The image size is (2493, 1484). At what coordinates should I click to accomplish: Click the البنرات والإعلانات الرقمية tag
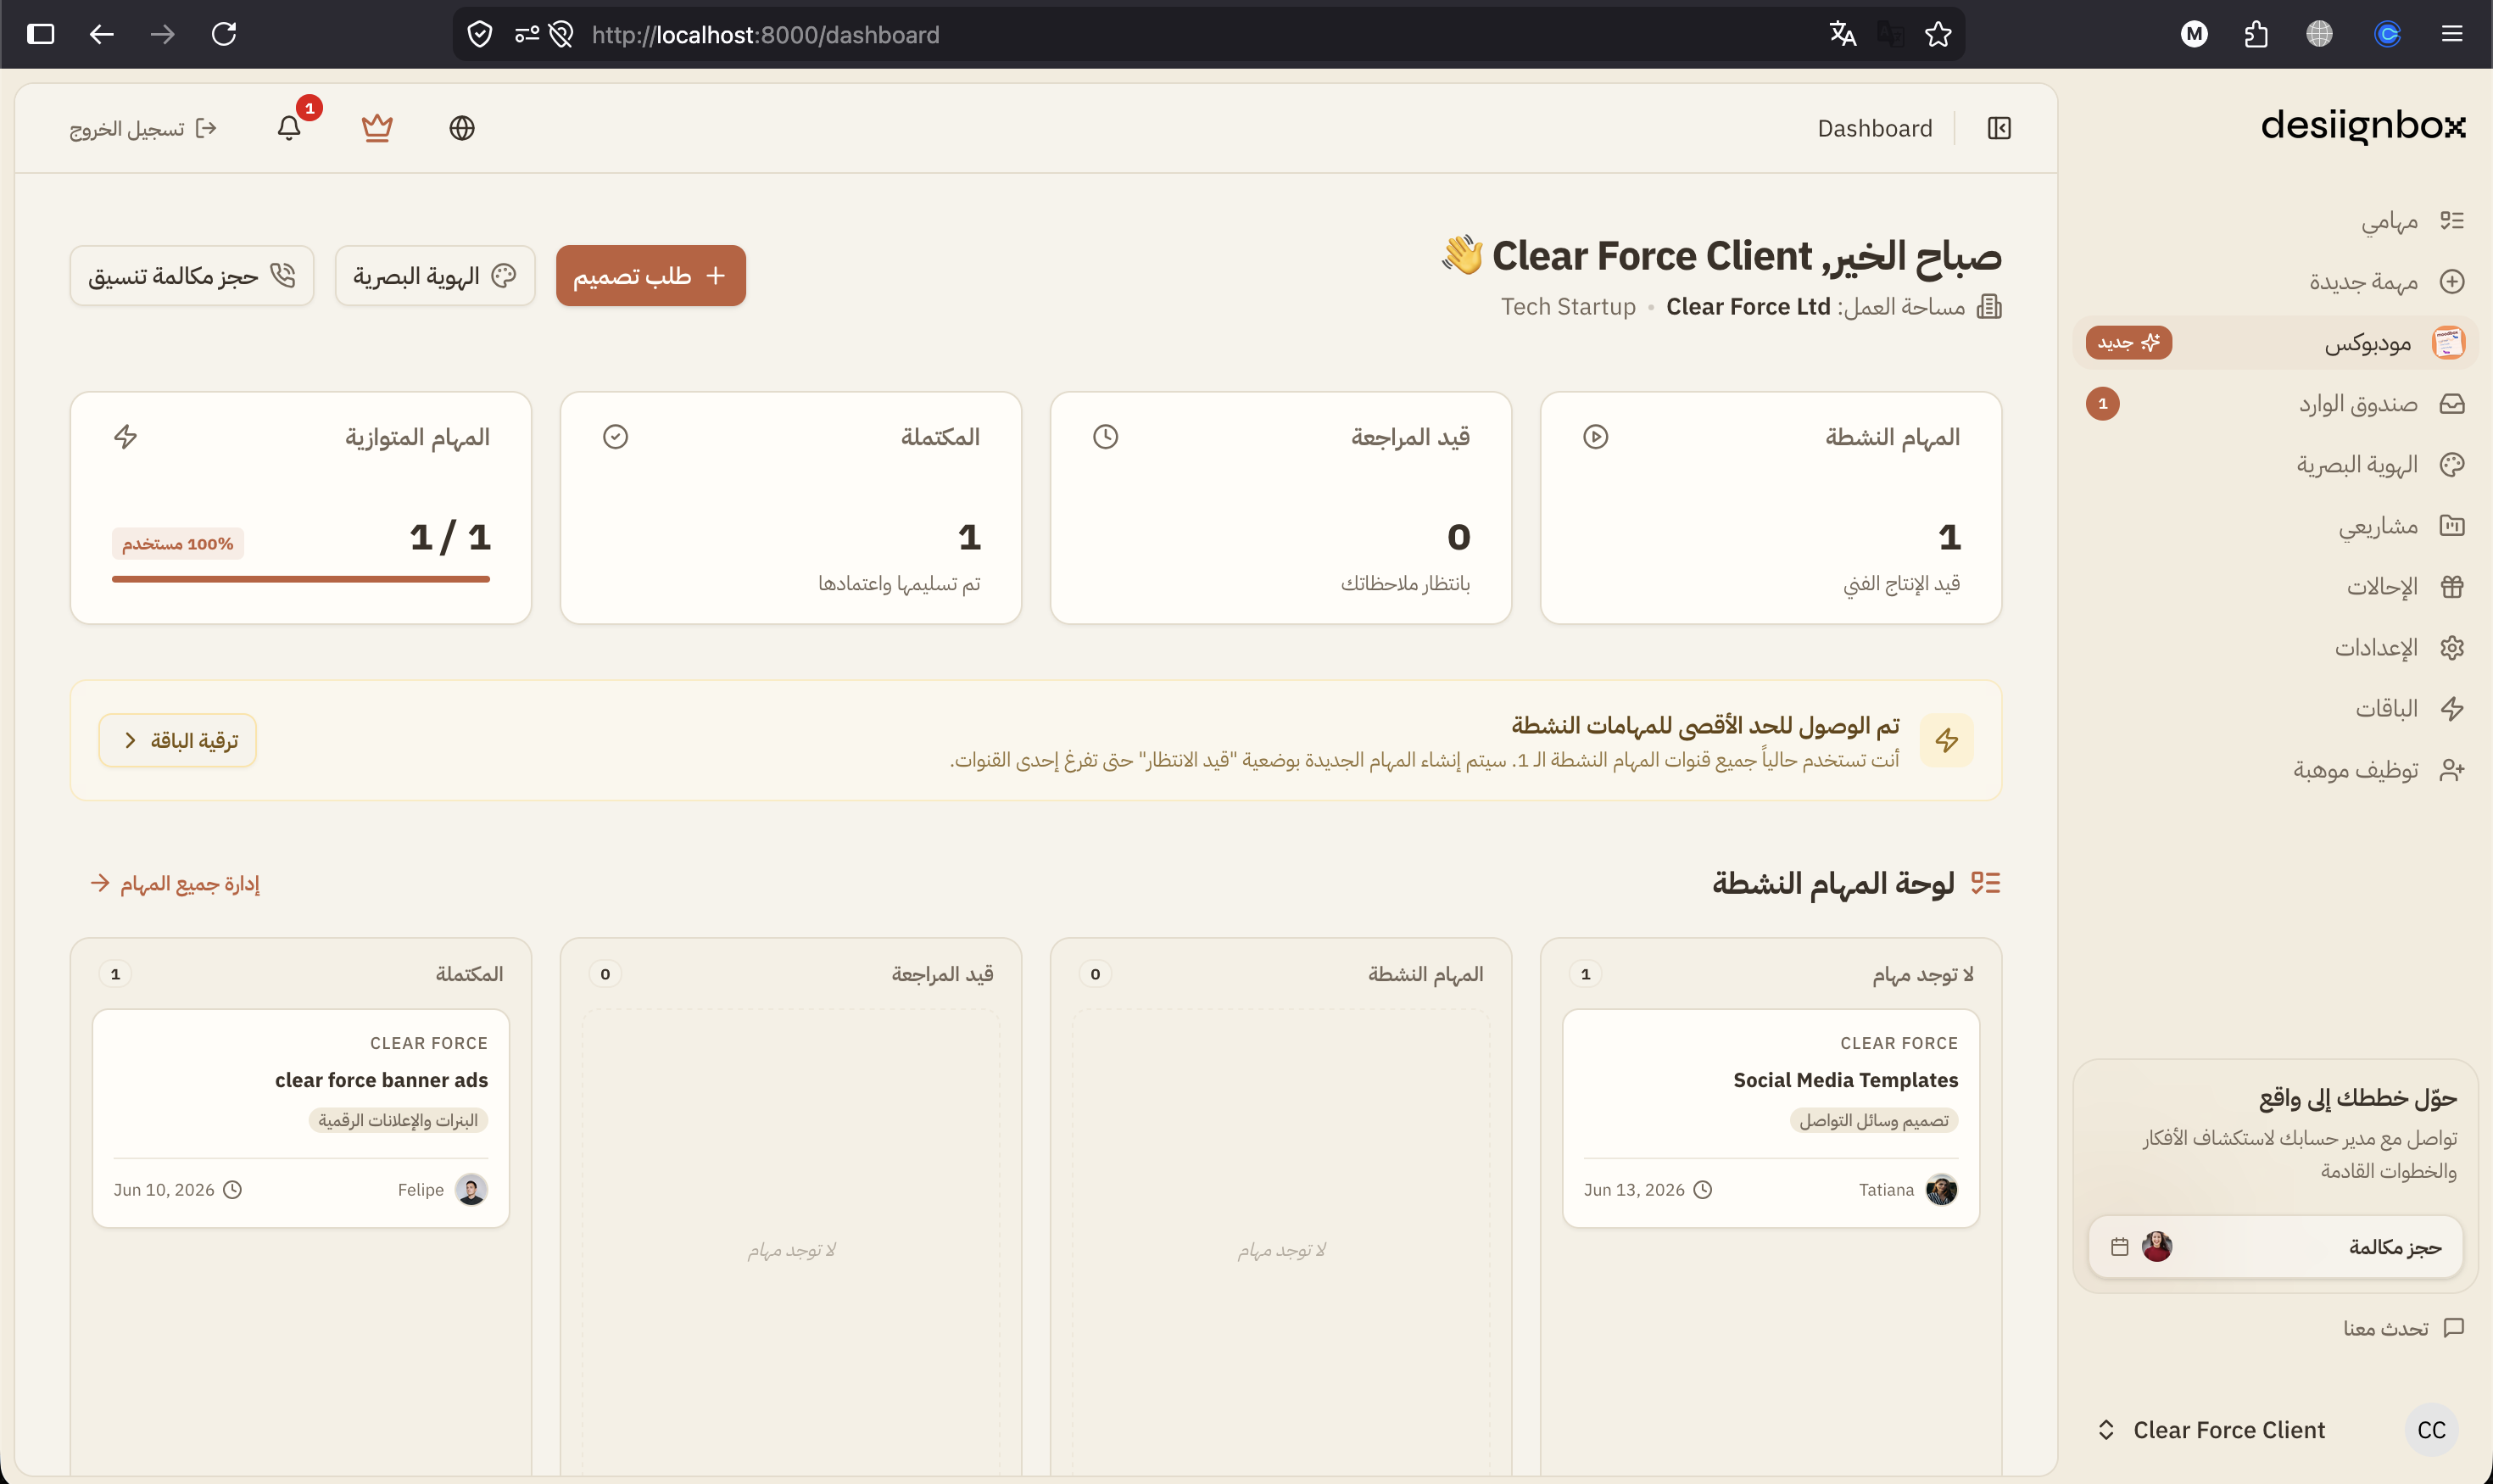coord(398,1120)
